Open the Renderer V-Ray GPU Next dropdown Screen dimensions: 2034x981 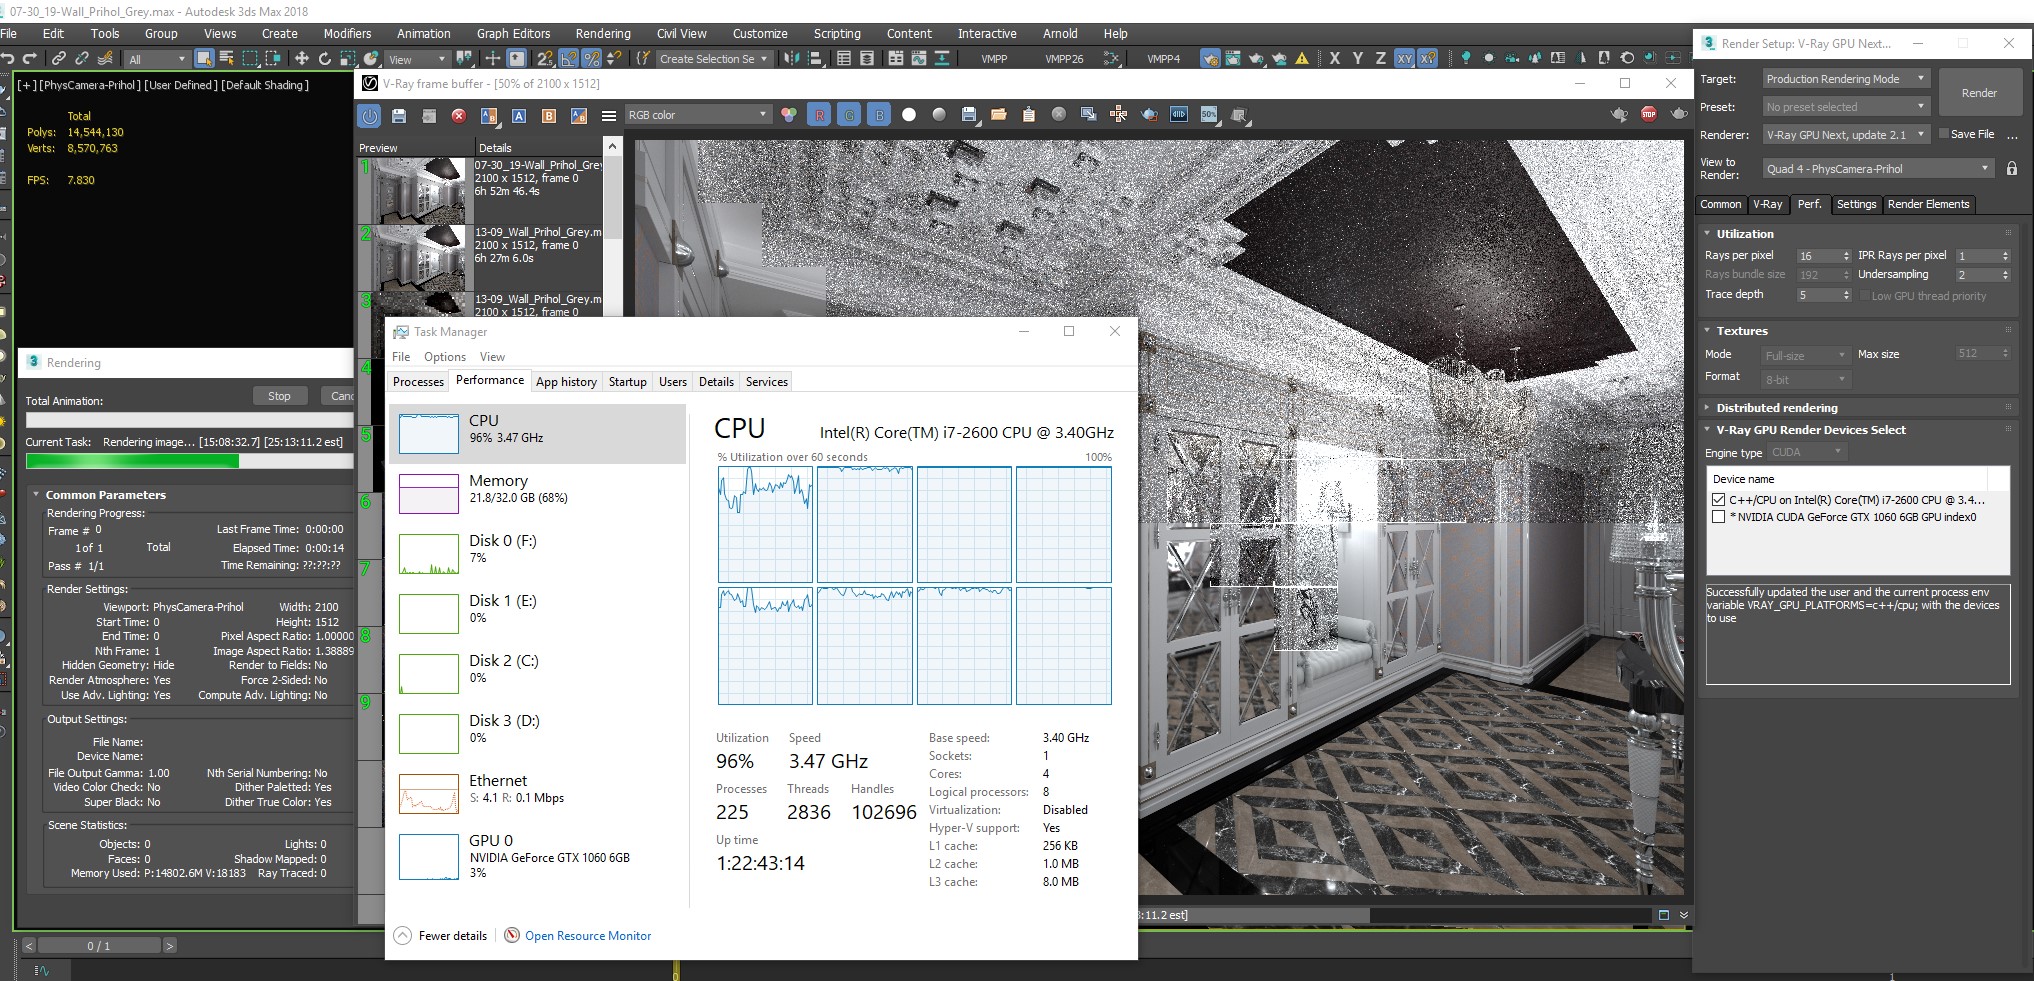pyautogui.click(x=1845, y=134)
